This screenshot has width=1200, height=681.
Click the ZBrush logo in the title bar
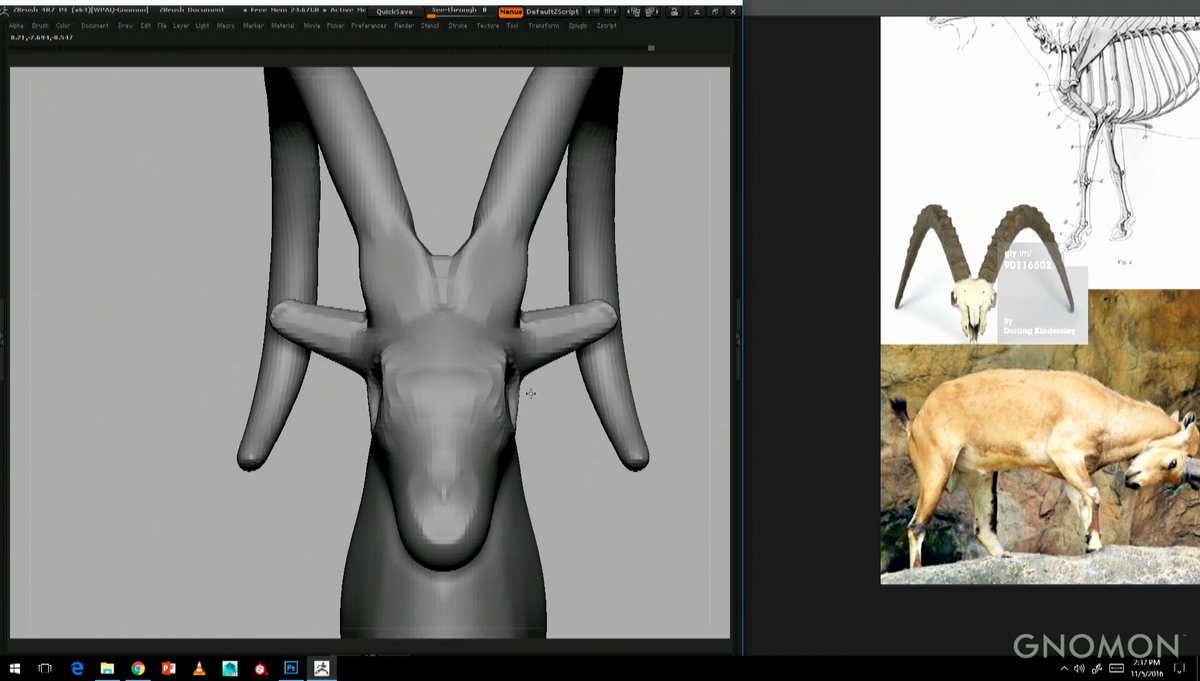[x=8, y=12]
